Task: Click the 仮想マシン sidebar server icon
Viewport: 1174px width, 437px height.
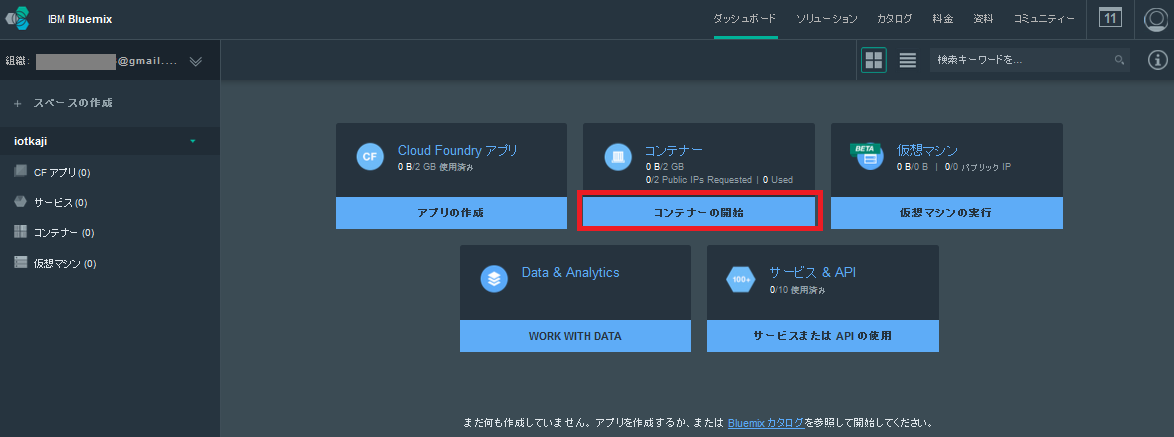Action: 20,263
